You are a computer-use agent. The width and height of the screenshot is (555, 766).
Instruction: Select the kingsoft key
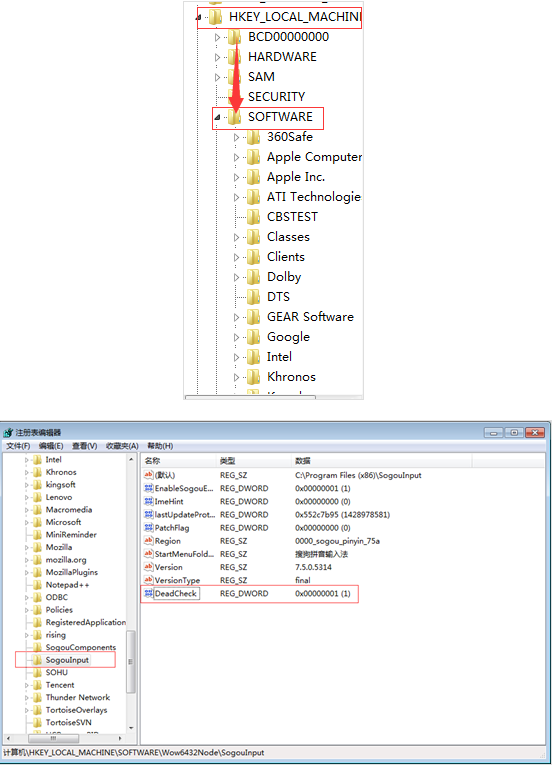click(61, 485)
